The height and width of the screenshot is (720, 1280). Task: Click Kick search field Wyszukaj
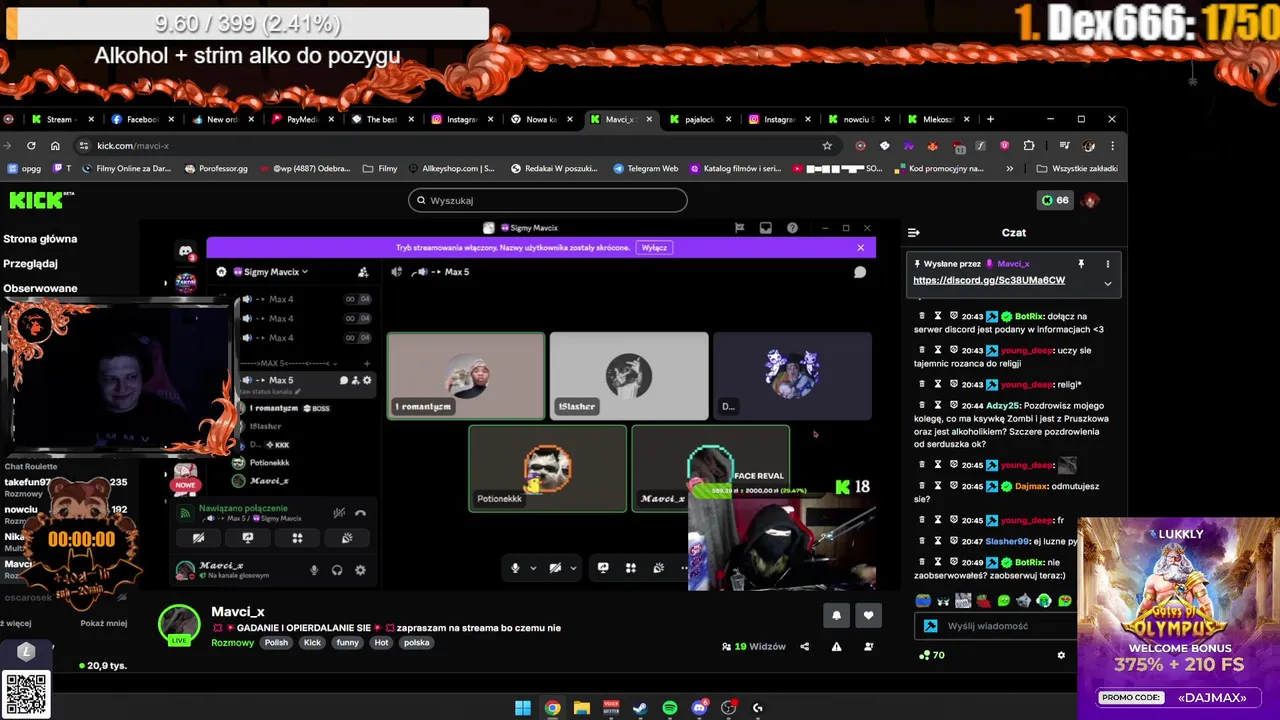(x=548, y=200)
